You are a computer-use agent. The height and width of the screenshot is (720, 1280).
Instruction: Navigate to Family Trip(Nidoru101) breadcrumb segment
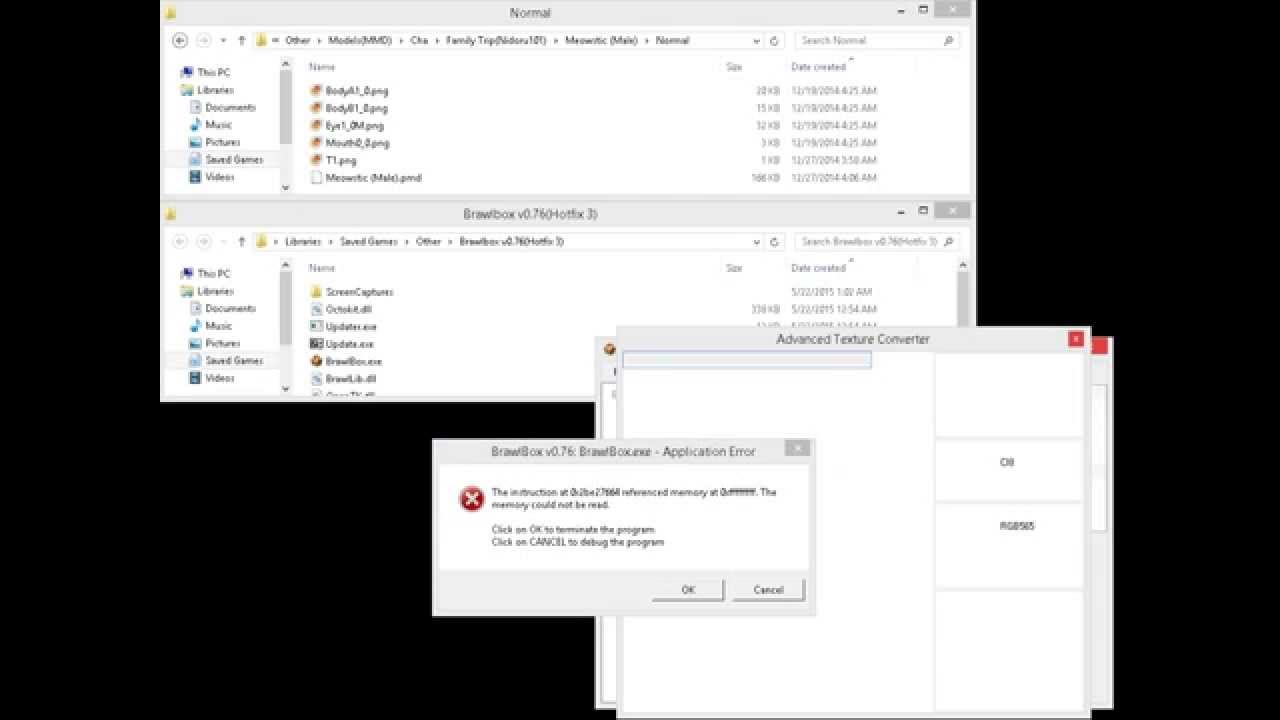click(496, 41)
